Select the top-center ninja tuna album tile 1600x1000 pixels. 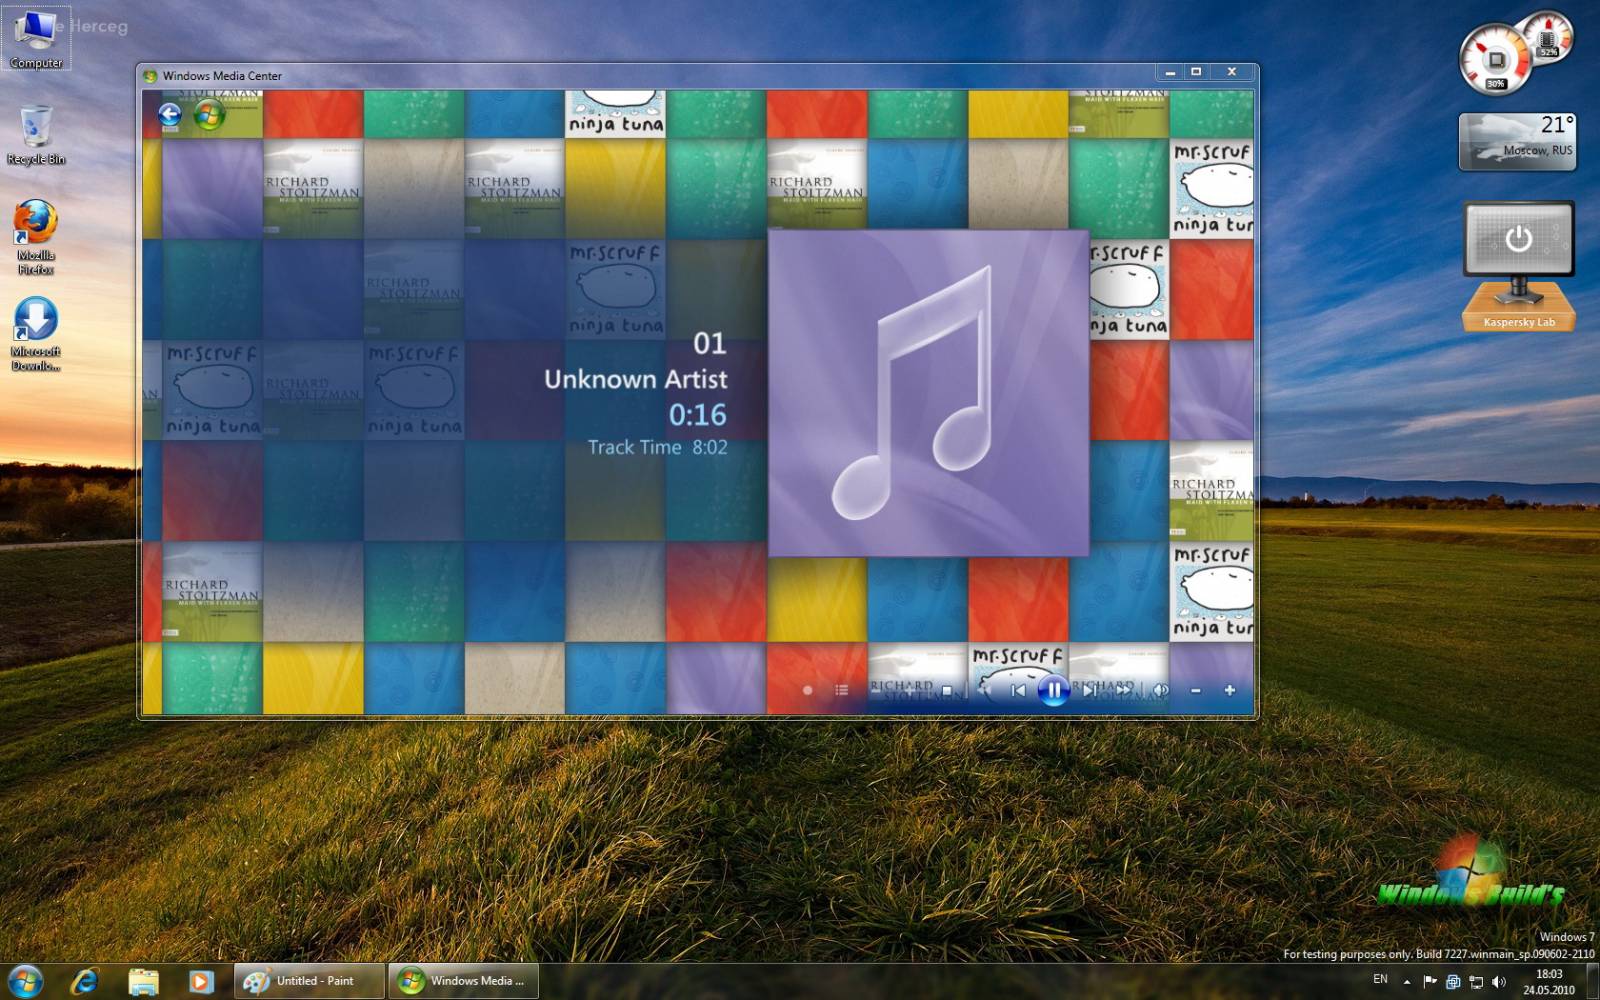pos(615,113)
